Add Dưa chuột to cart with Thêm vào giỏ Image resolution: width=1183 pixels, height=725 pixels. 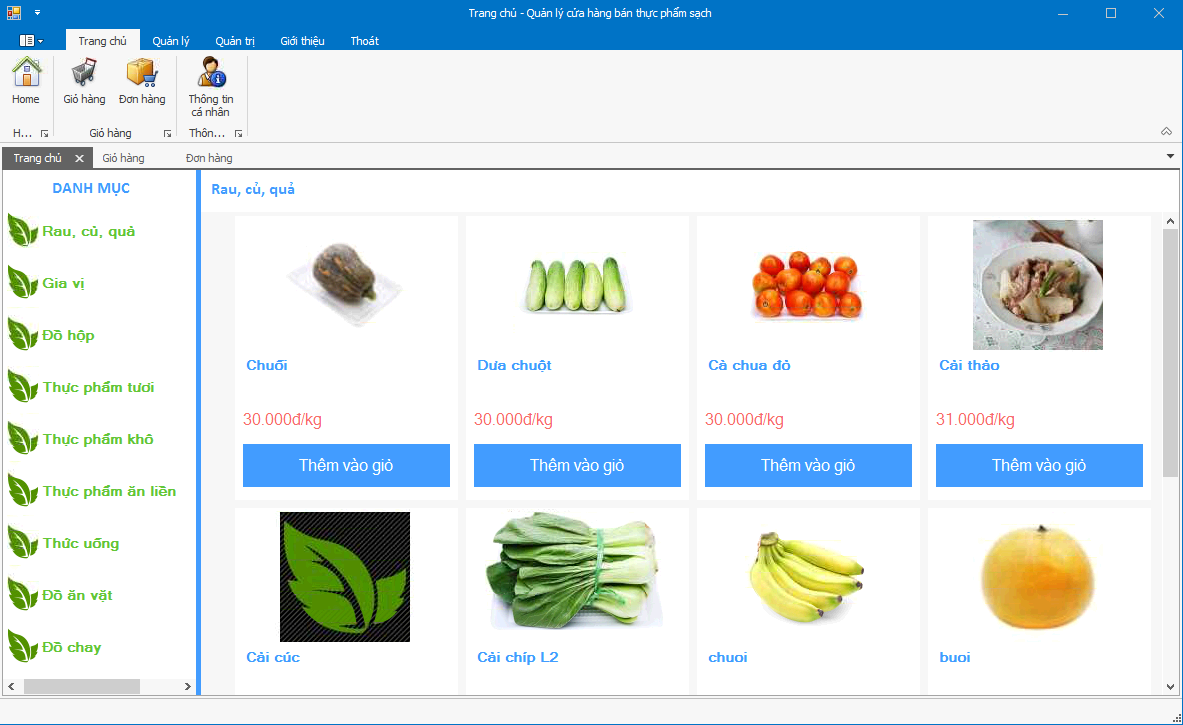coord(577,465)
